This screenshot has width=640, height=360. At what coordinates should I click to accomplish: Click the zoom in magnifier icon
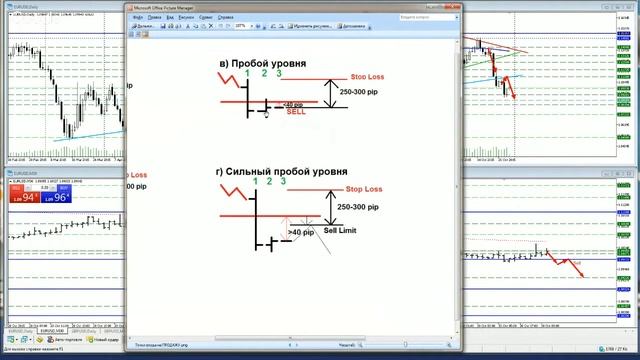coord(449,345)
